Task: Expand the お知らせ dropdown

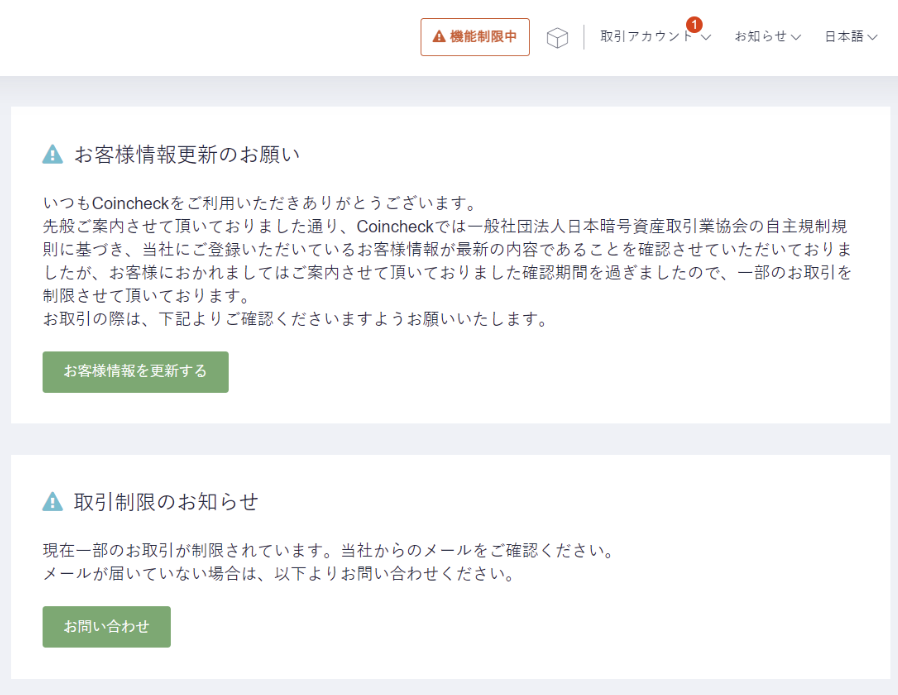Action: tap(767, 37)
